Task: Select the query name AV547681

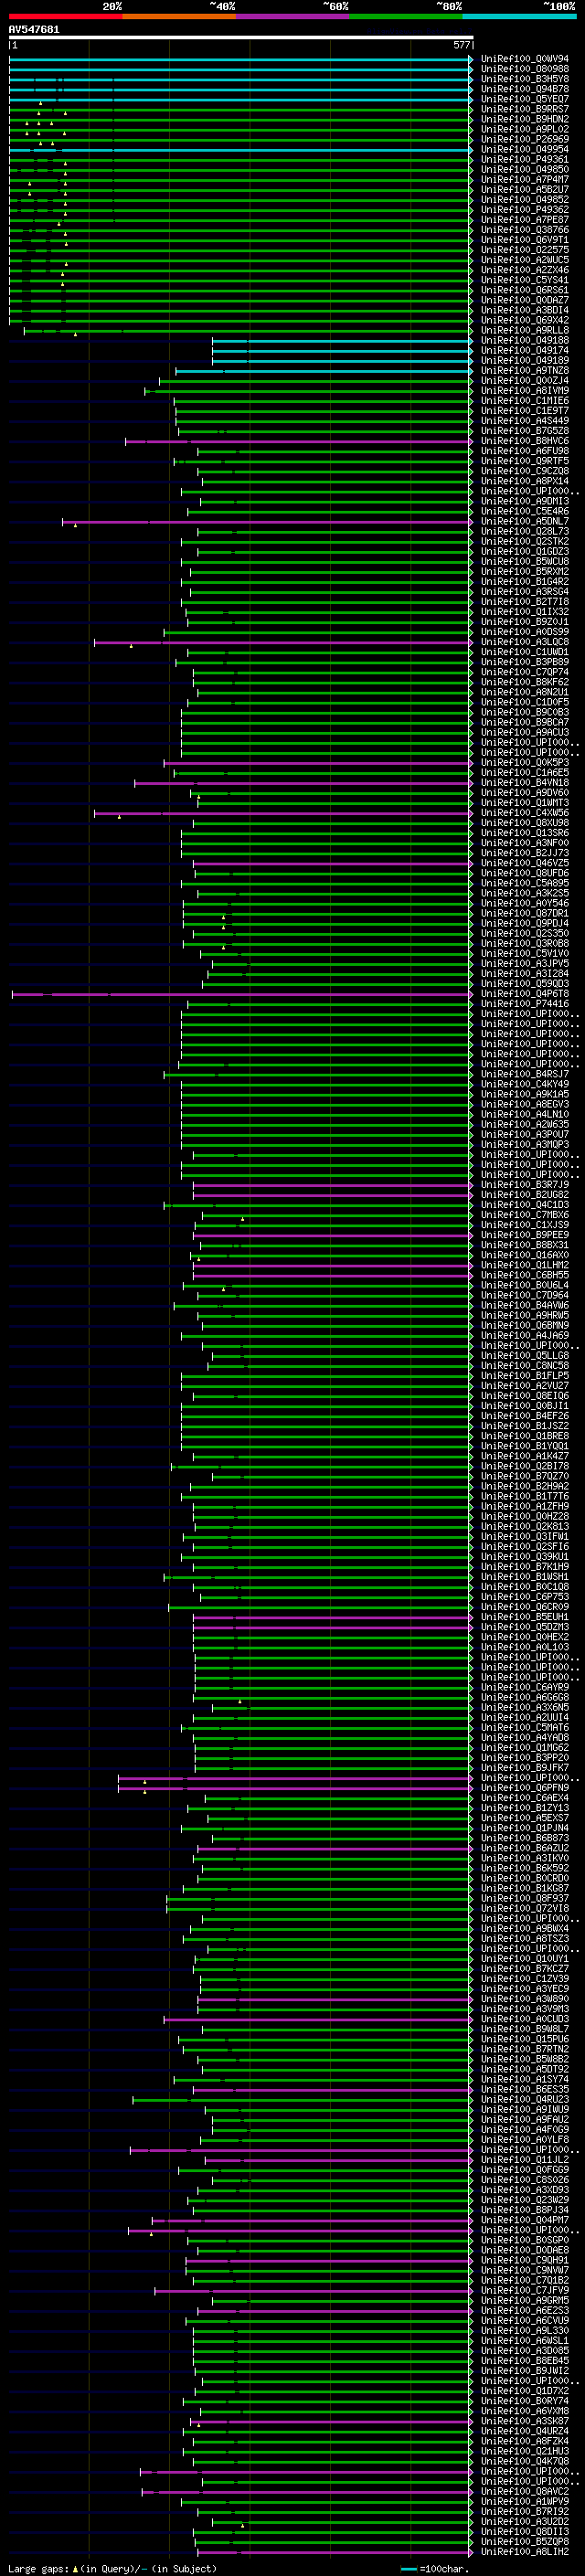Action: click(34, 30)
